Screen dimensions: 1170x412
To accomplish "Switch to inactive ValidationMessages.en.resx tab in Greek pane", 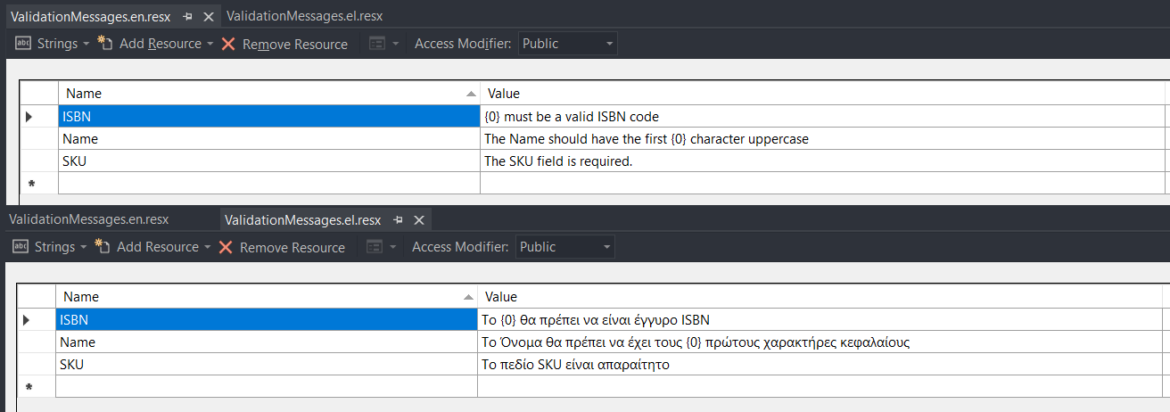I will pos(89,220).
